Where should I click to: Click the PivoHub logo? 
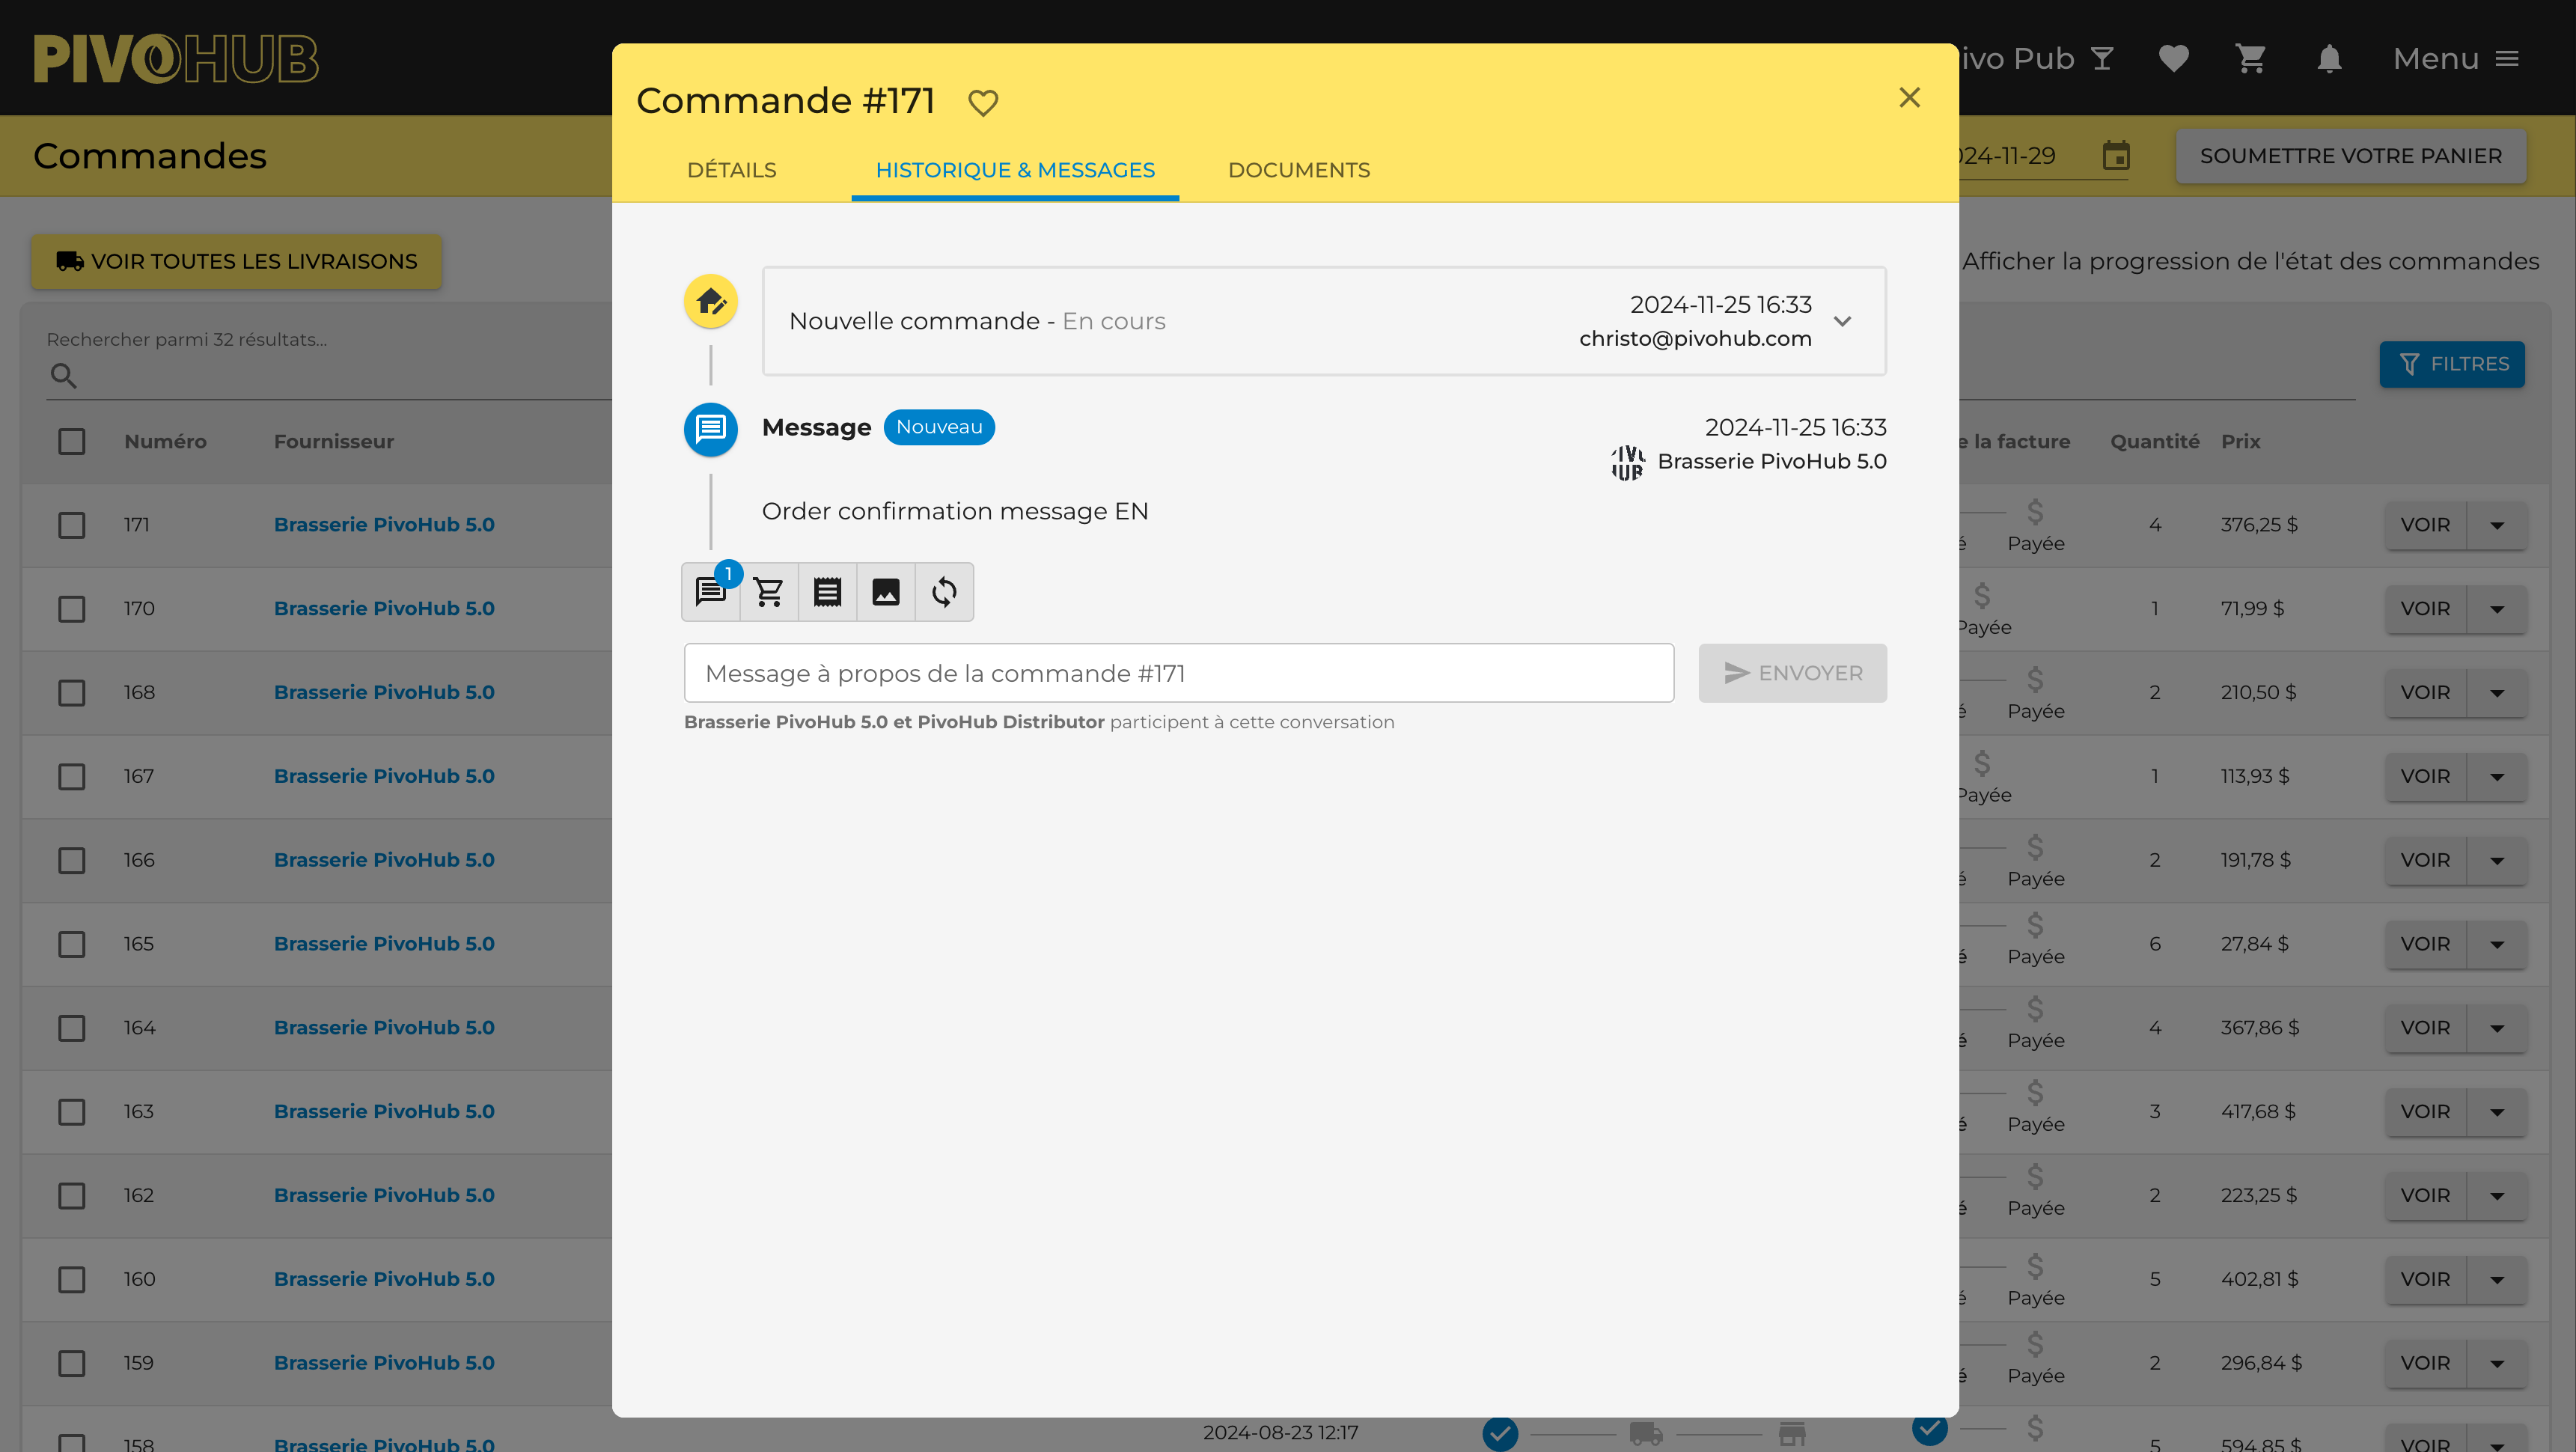pyautogui.click(x=176, y=58)
